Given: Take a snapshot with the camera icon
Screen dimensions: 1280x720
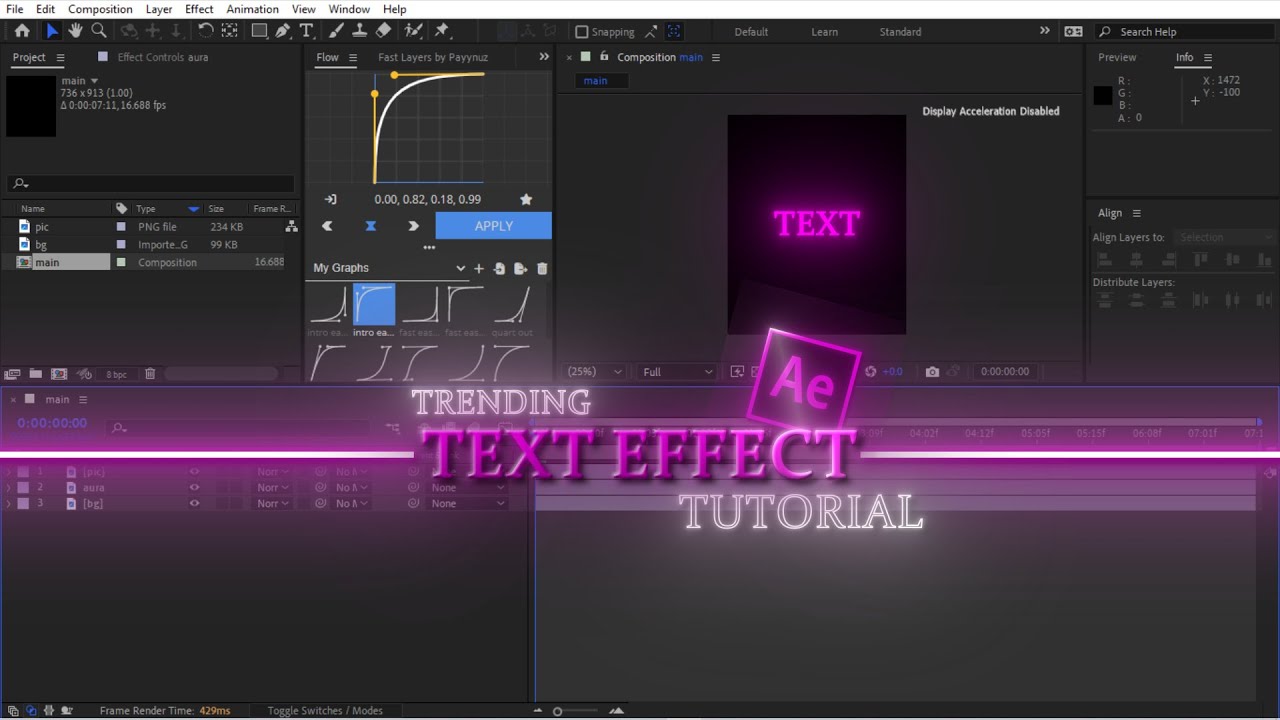Looking at the screenshot, I should point(932,372).
